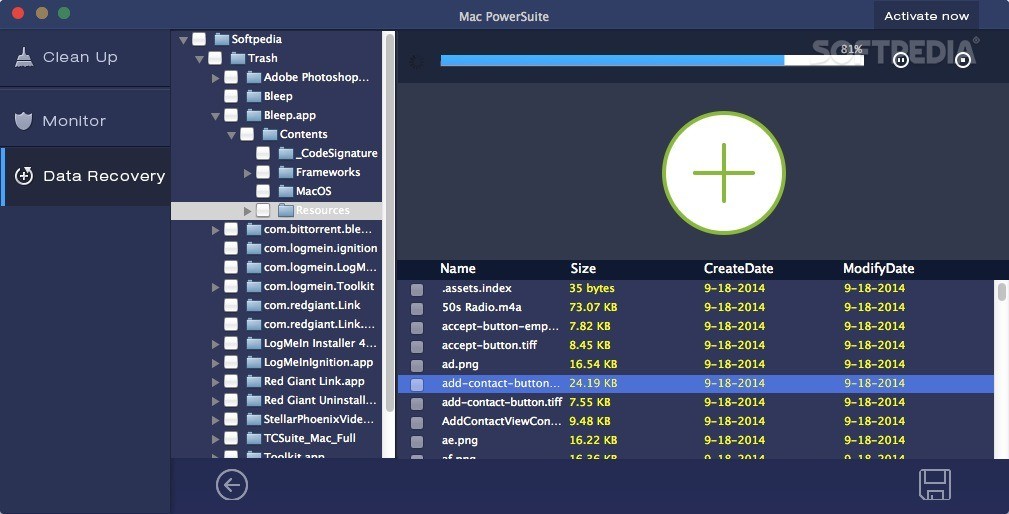The width and height of the screenshot is (1009, 514).
Task: Select the Bleep folder in tree
Action: click(x=278, y=96)
